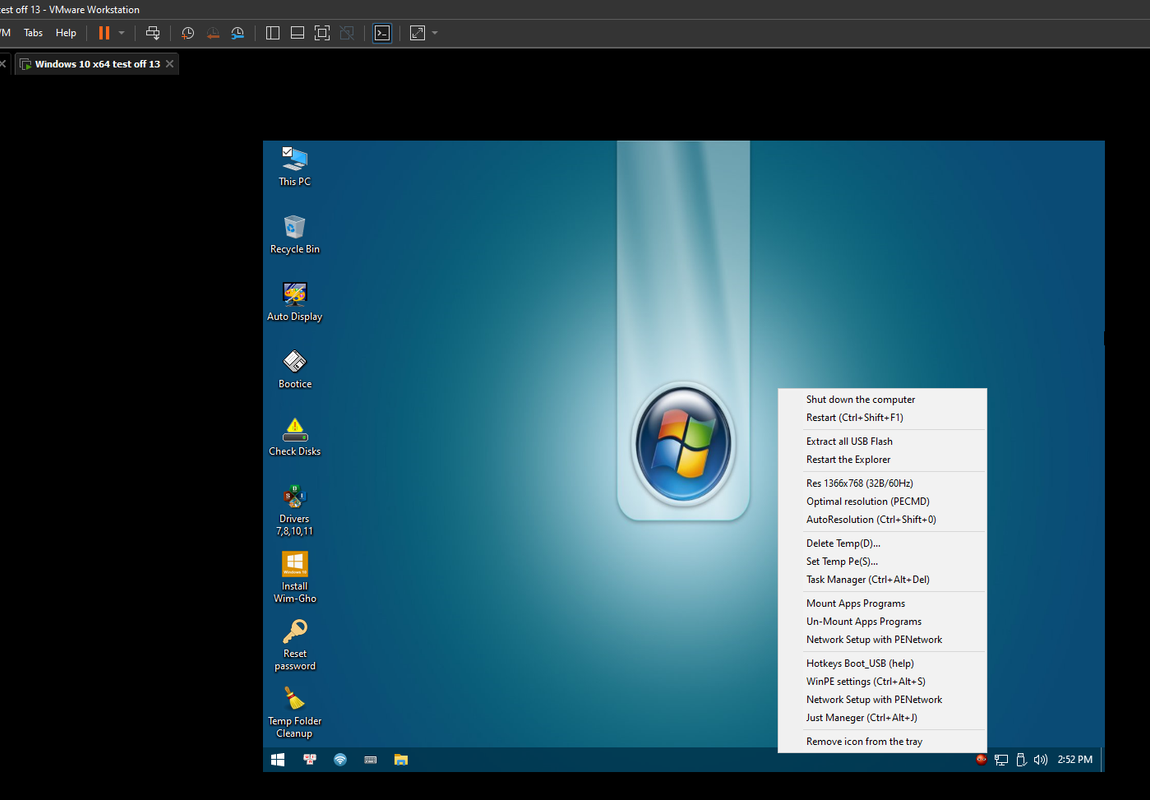1150x800 pixels.
Task: Close the Windows 10 x64 test off 13 tab
Action: click(169, 64)
